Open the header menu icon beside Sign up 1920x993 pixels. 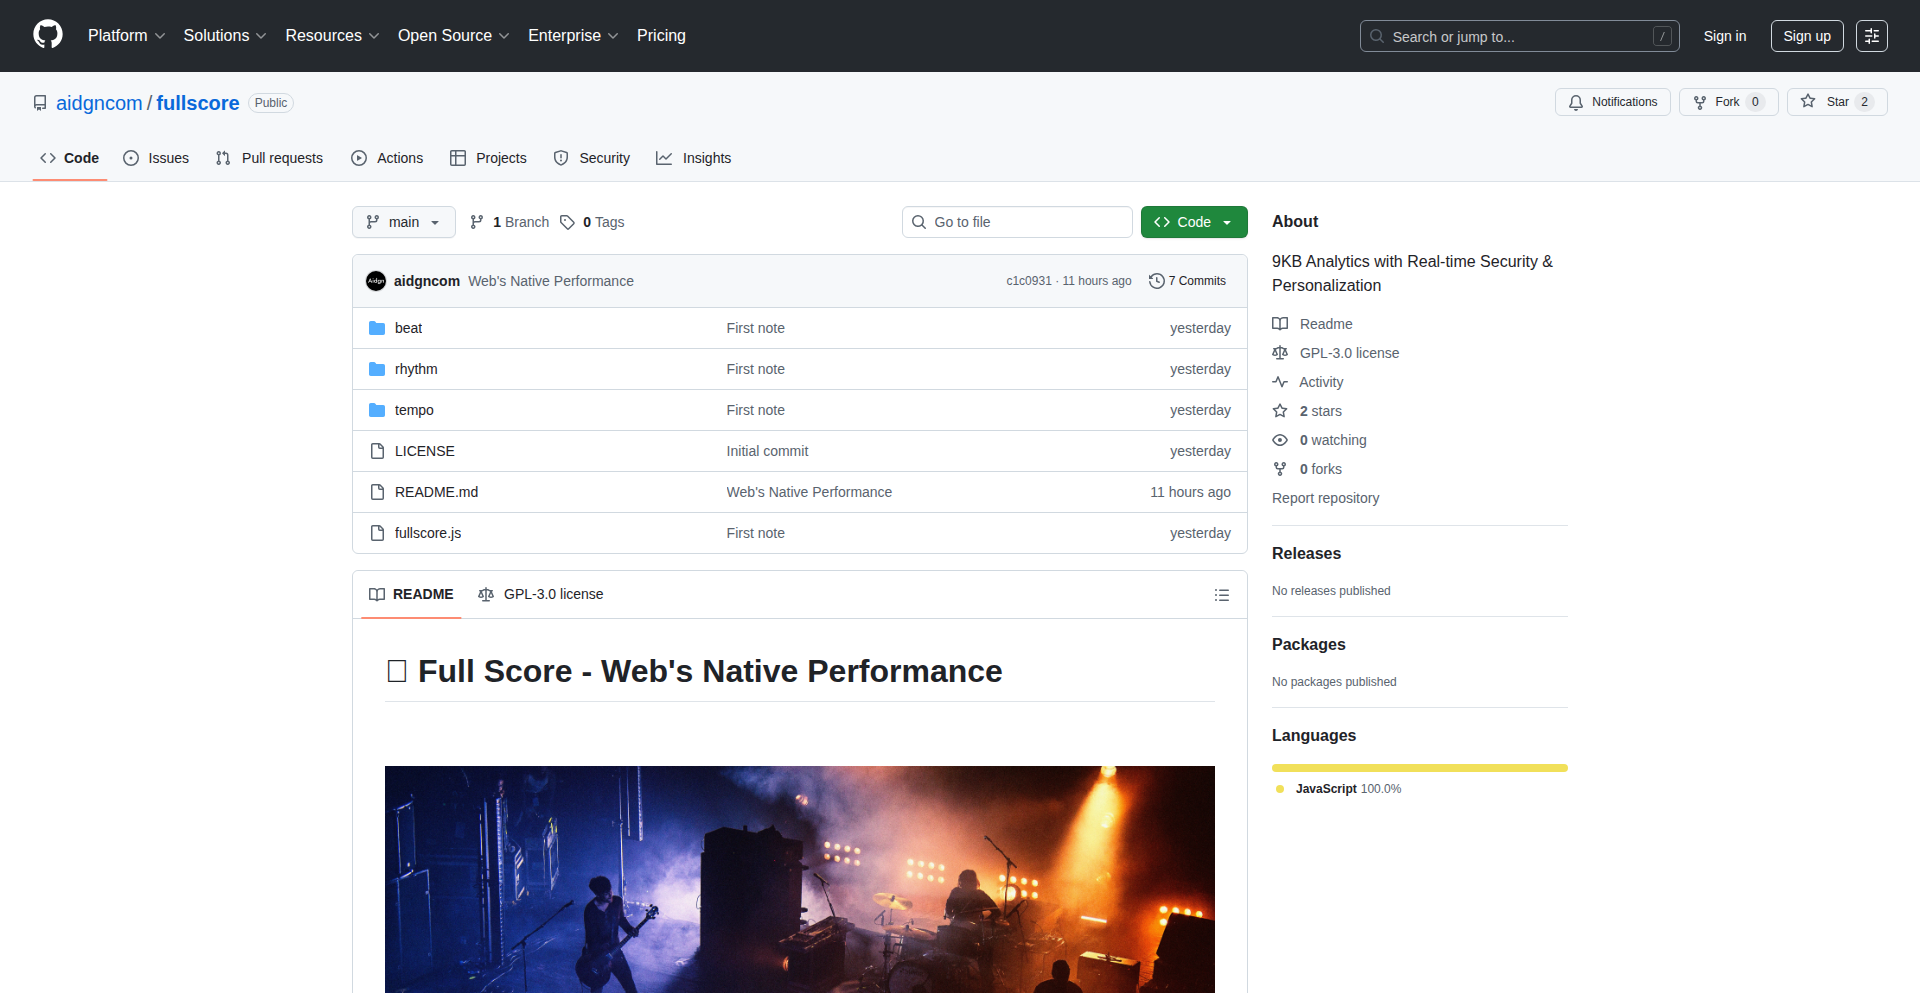1871,36
